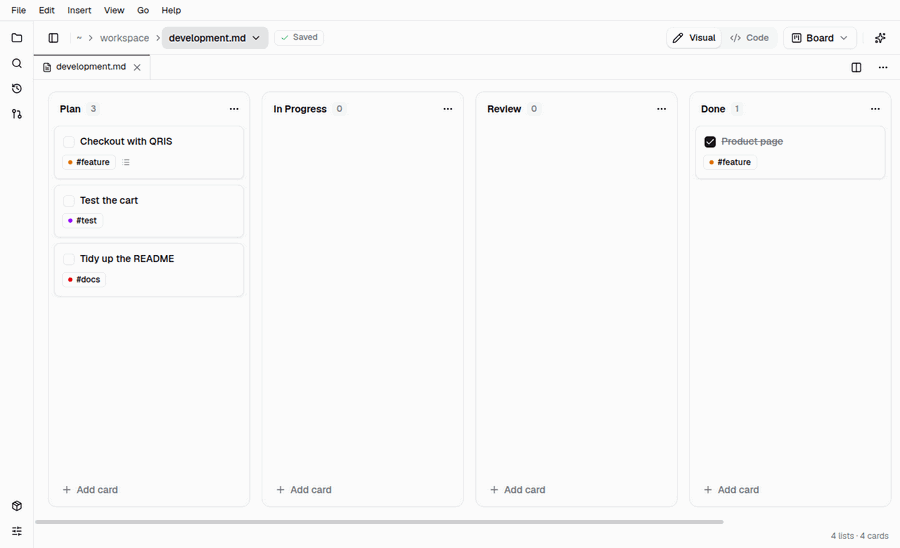Open the Product page card title
Image resolution: width=900 pixels, height=548 pixels.
(x=752, y=142)
